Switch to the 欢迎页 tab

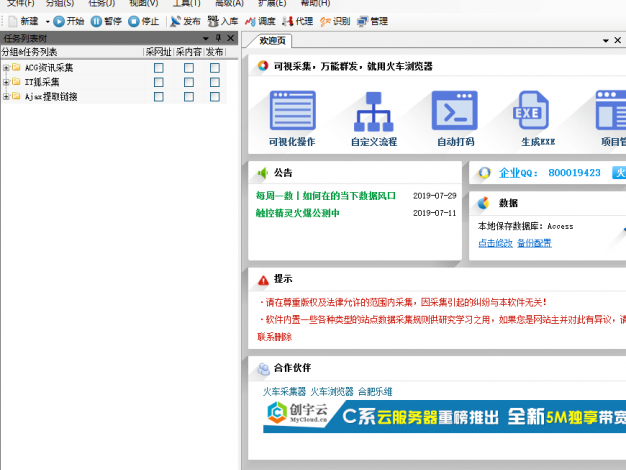point(272,41)
